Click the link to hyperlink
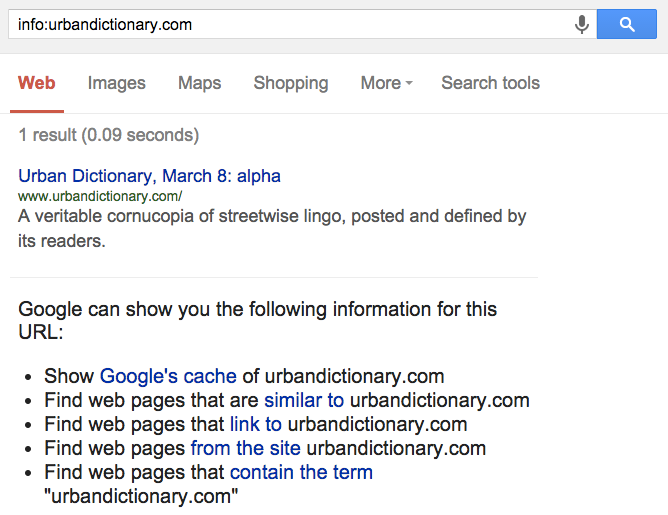Screen dimensions: 668x515 256,424
